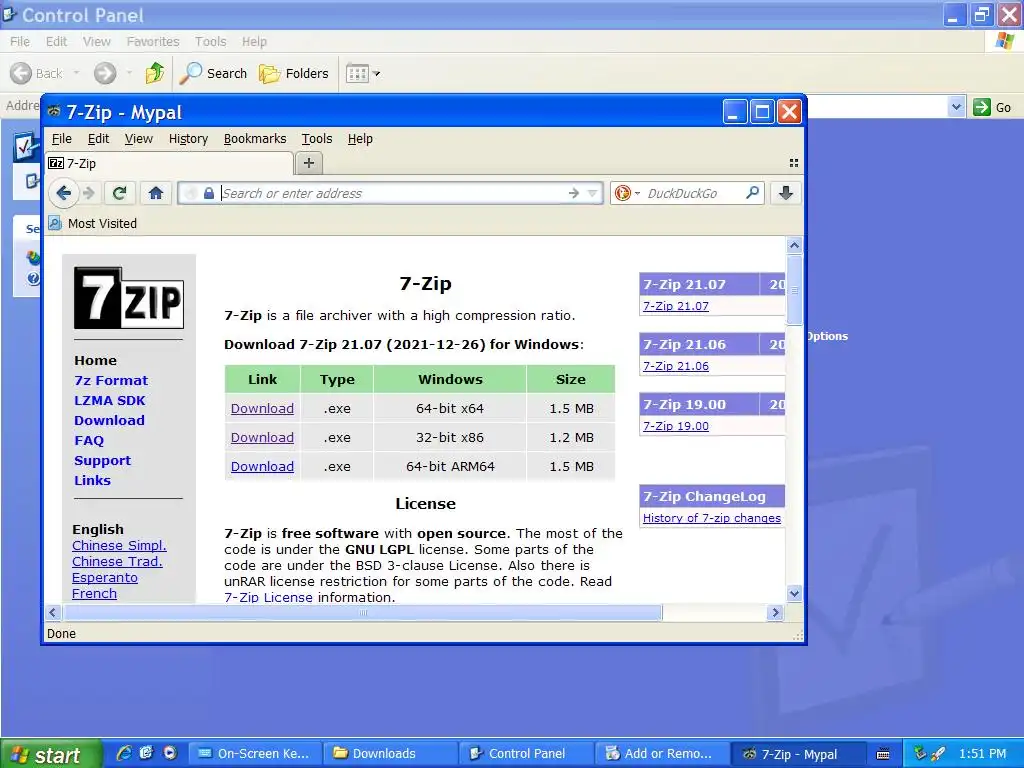Image resolution: width=1024 pixels, height=768 pixels.
Task: Open the 7-Zip License link
Action: (x=268, y=597)
